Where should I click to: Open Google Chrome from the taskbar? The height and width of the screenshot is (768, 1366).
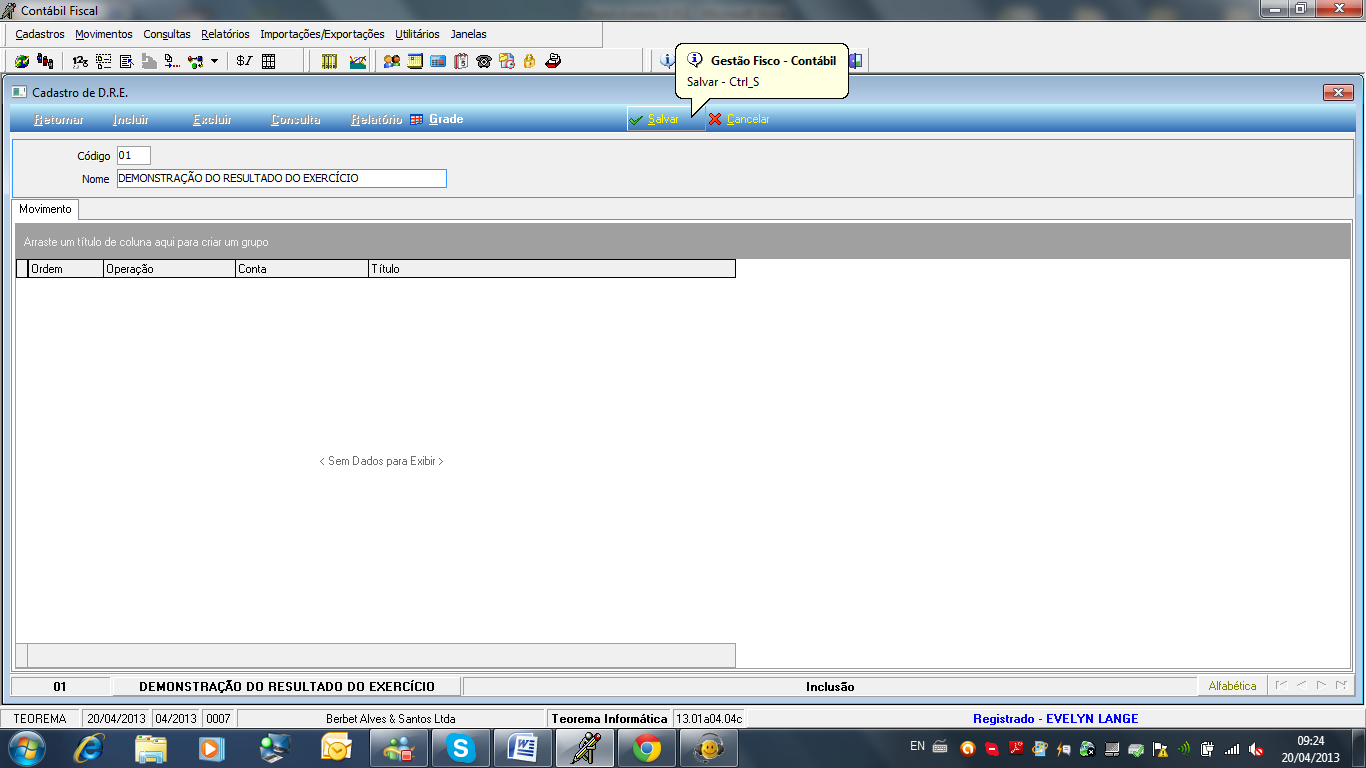click(x=647, y=748)
